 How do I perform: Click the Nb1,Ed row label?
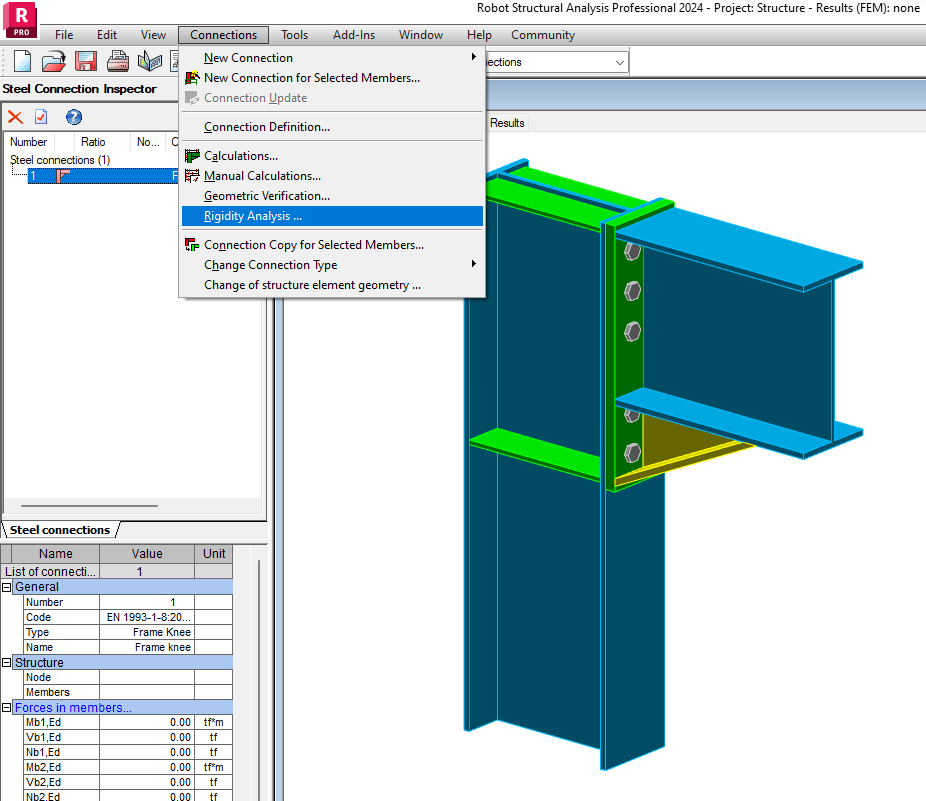click(61, 752)
